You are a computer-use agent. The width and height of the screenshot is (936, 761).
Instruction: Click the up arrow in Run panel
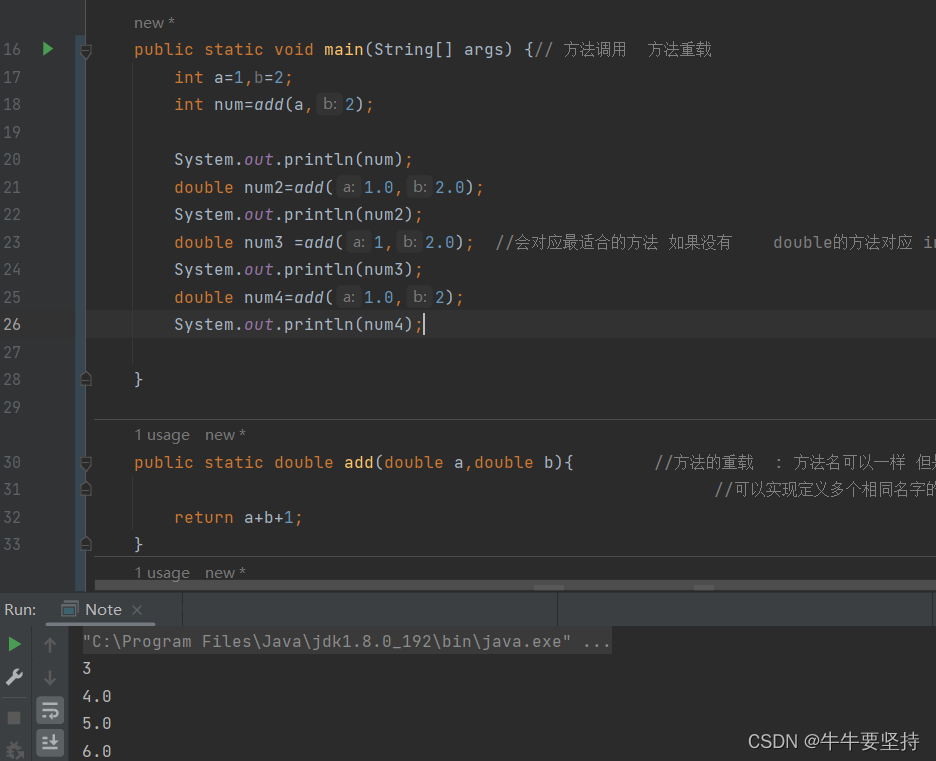click(x=50, y=645)
